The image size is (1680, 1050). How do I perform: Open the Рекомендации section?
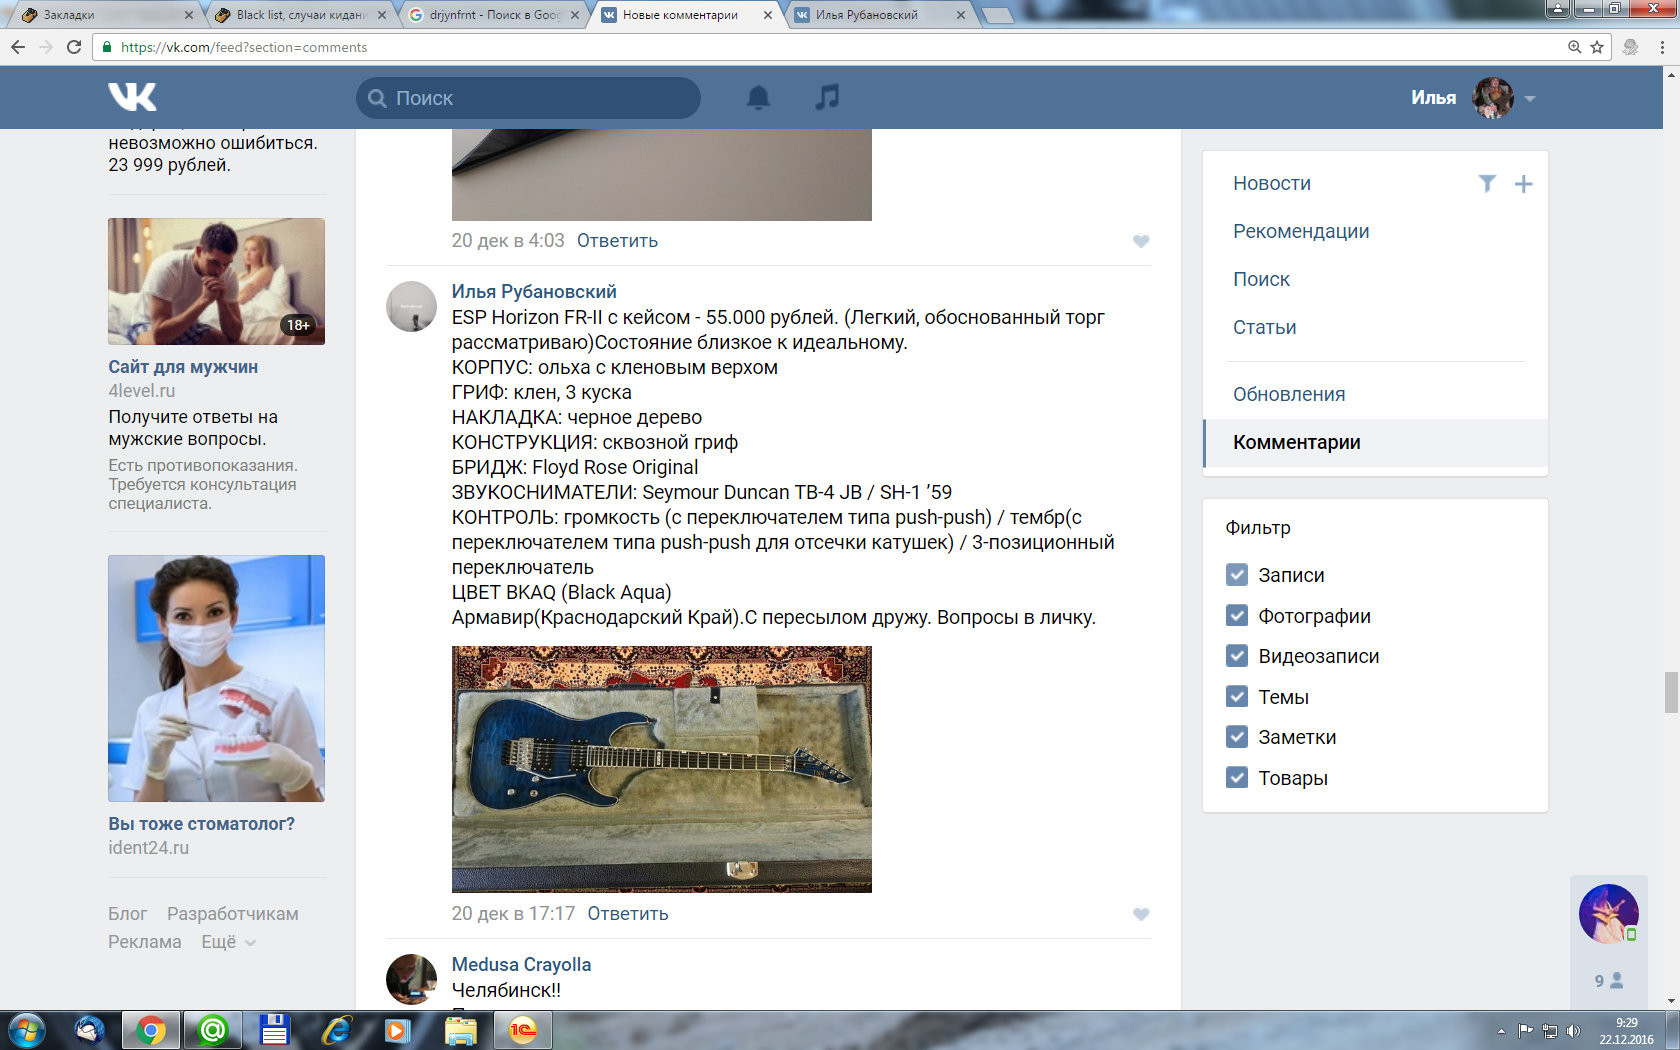1301,231
